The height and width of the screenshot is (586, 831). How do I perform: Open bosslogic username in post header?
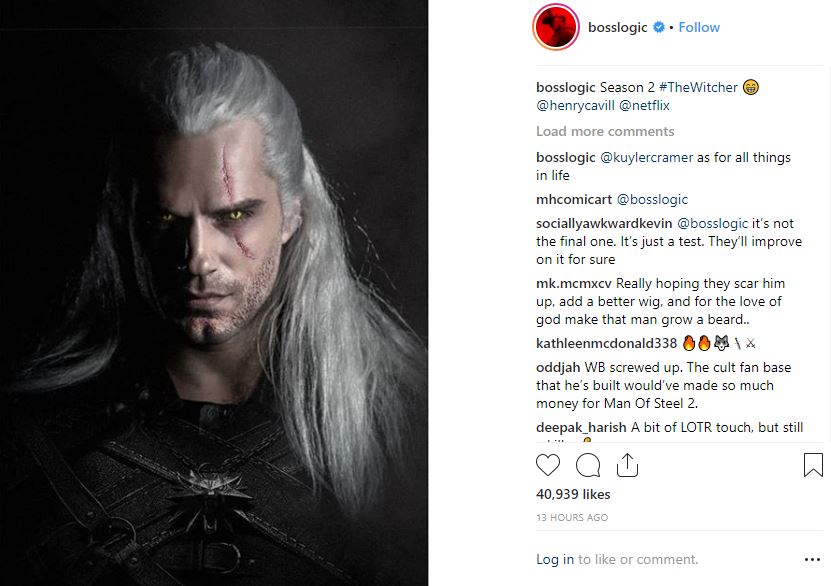click(618, 27)
